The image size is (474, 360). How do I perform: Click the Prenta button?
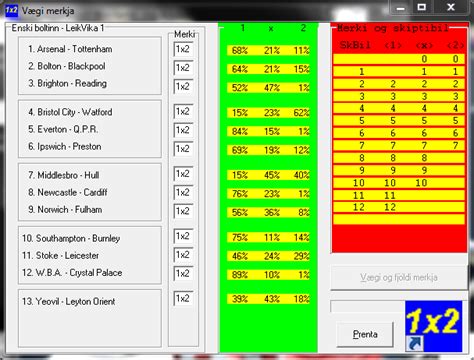coord(365,334)
